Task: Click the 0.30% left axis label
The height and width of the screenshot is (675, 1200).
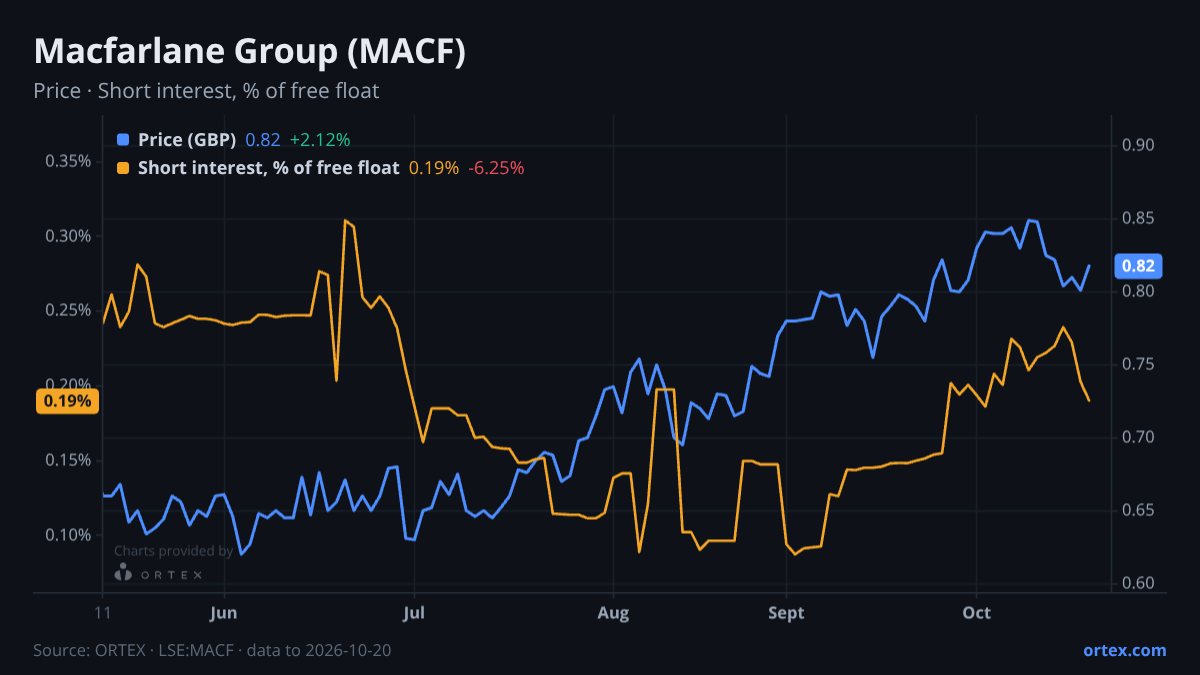Action: 68,236
